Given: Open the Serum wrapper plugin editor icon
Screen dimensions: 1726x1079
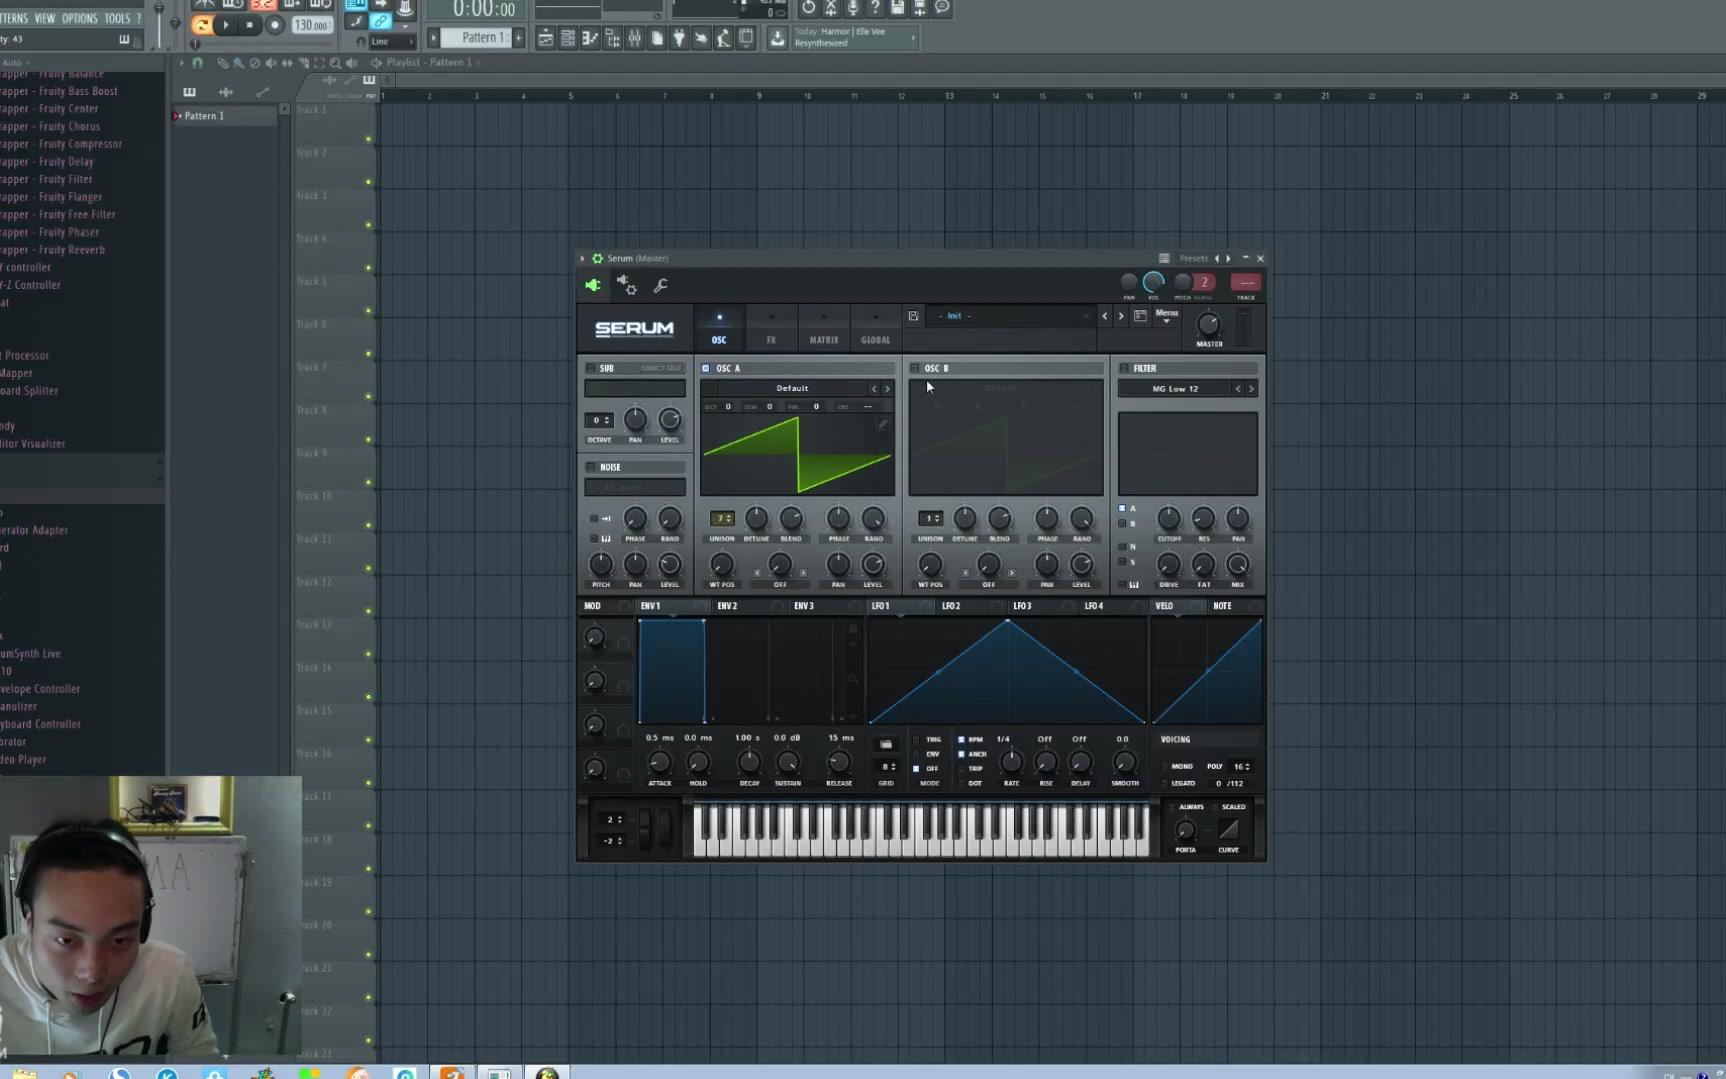Looking at the screenshot, I should [x=593, y=285].
